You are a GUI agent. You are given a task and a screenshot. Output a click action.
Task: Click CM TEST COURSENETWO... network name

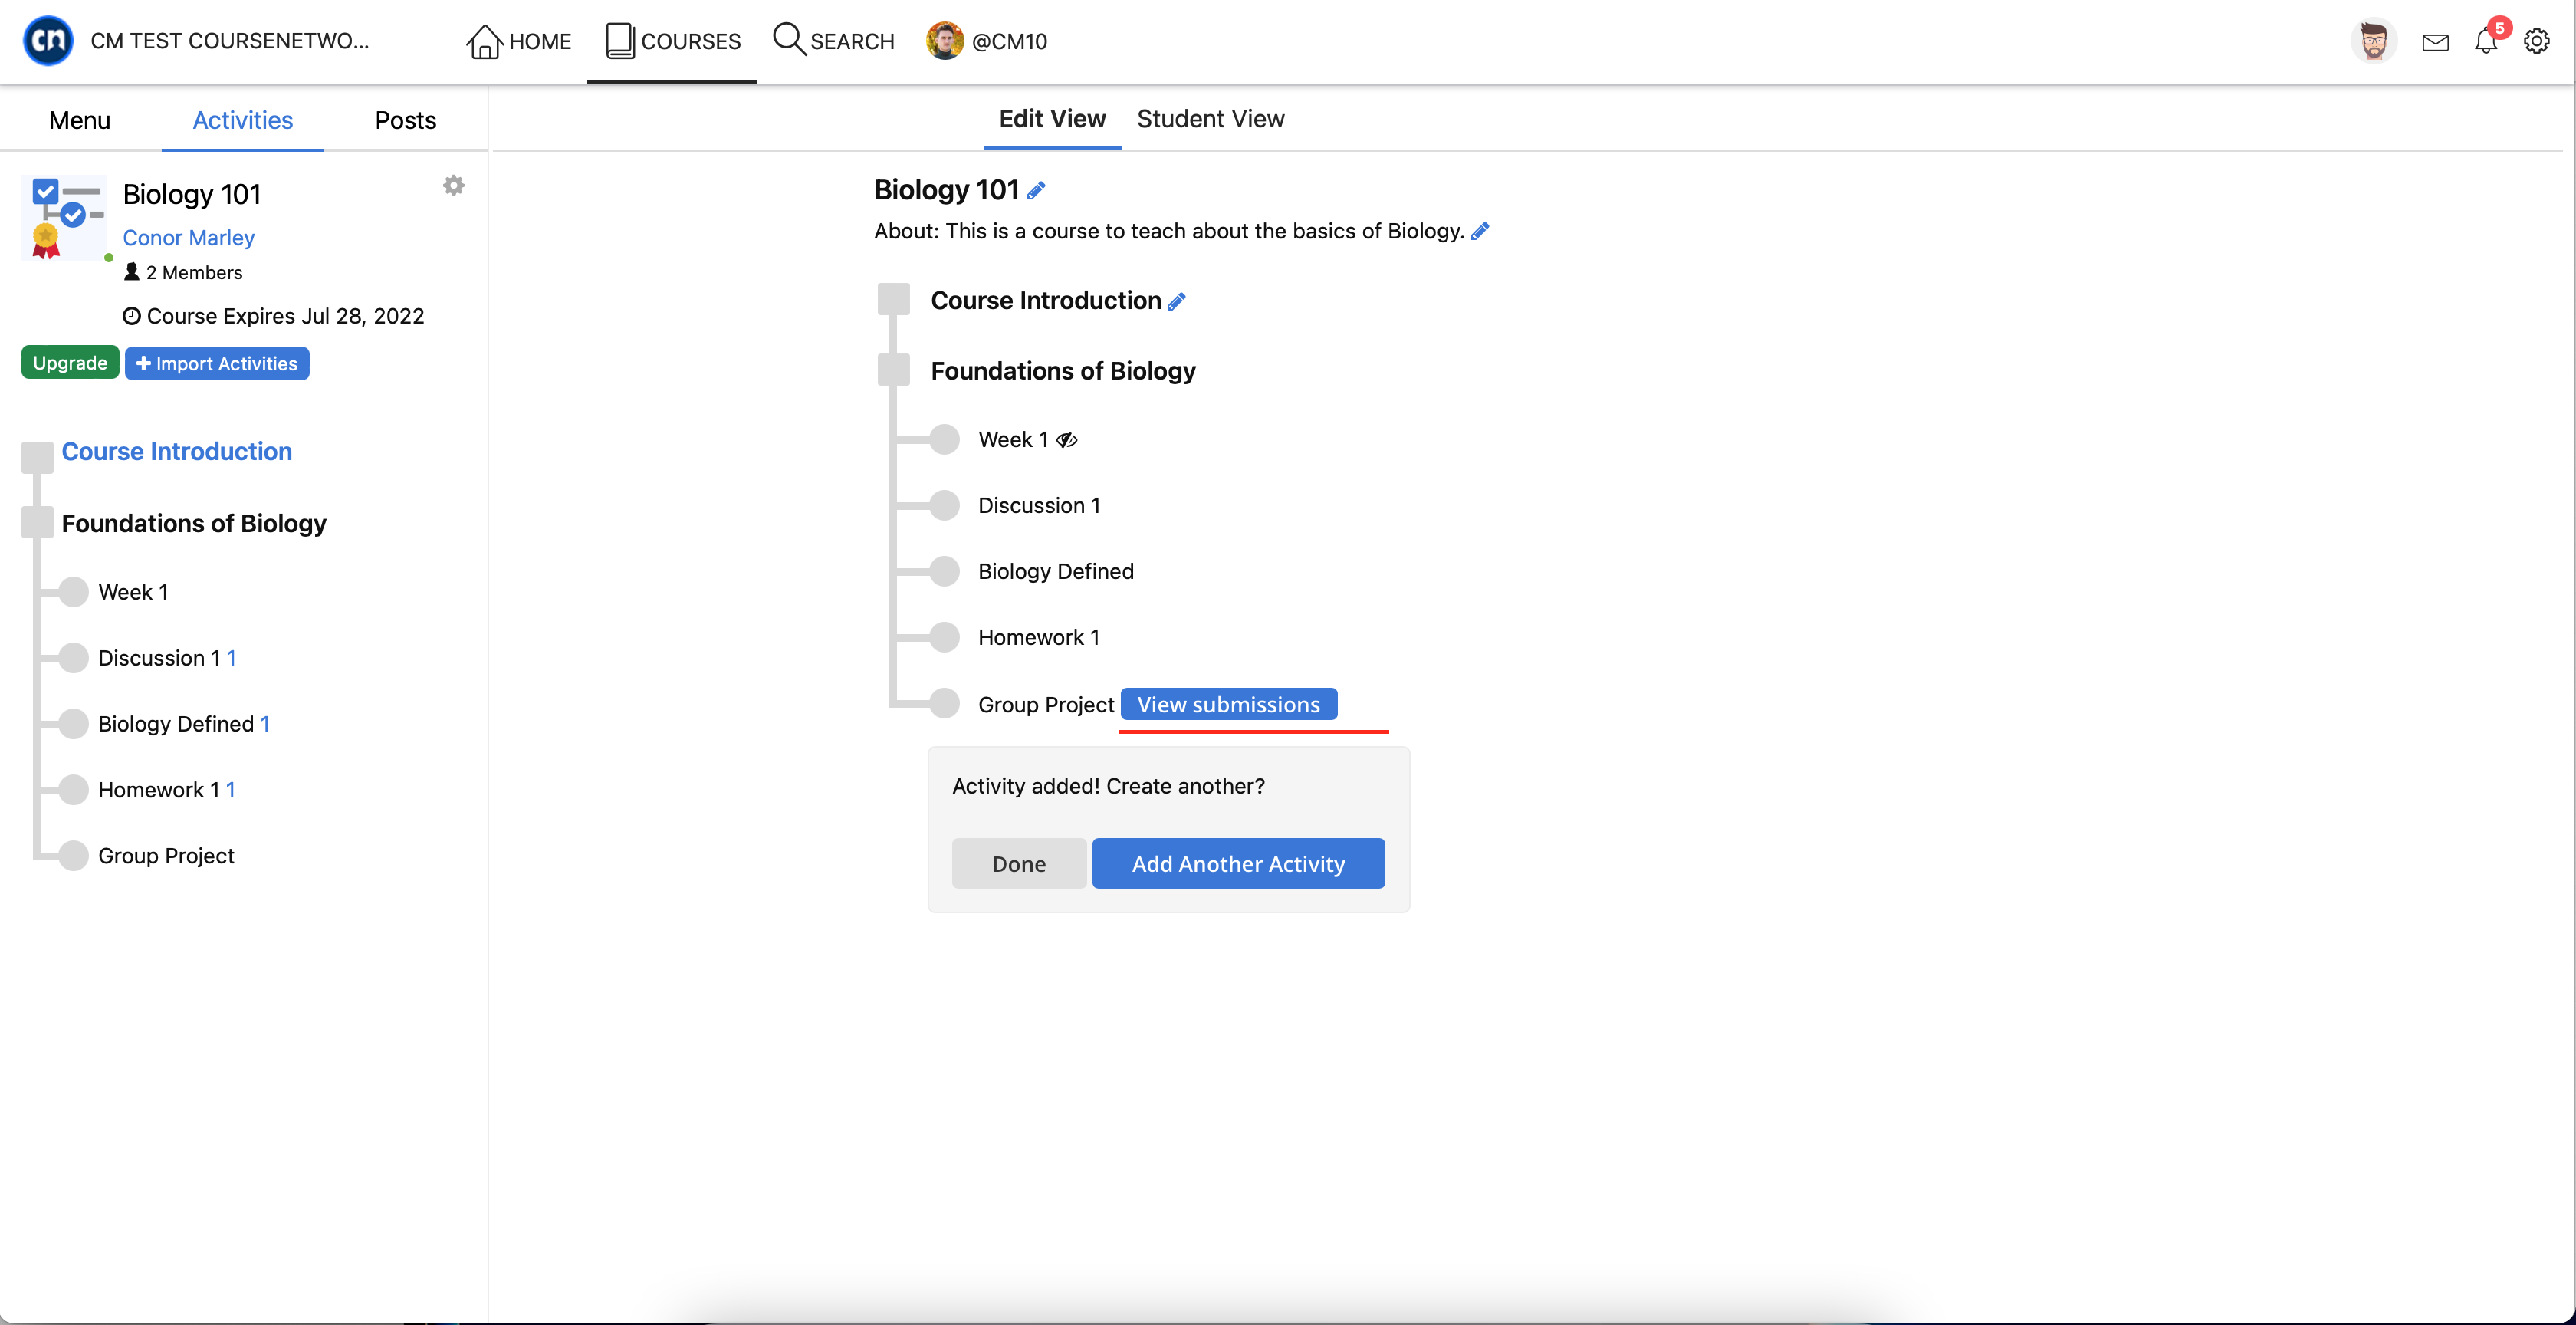tap(230, 41)
